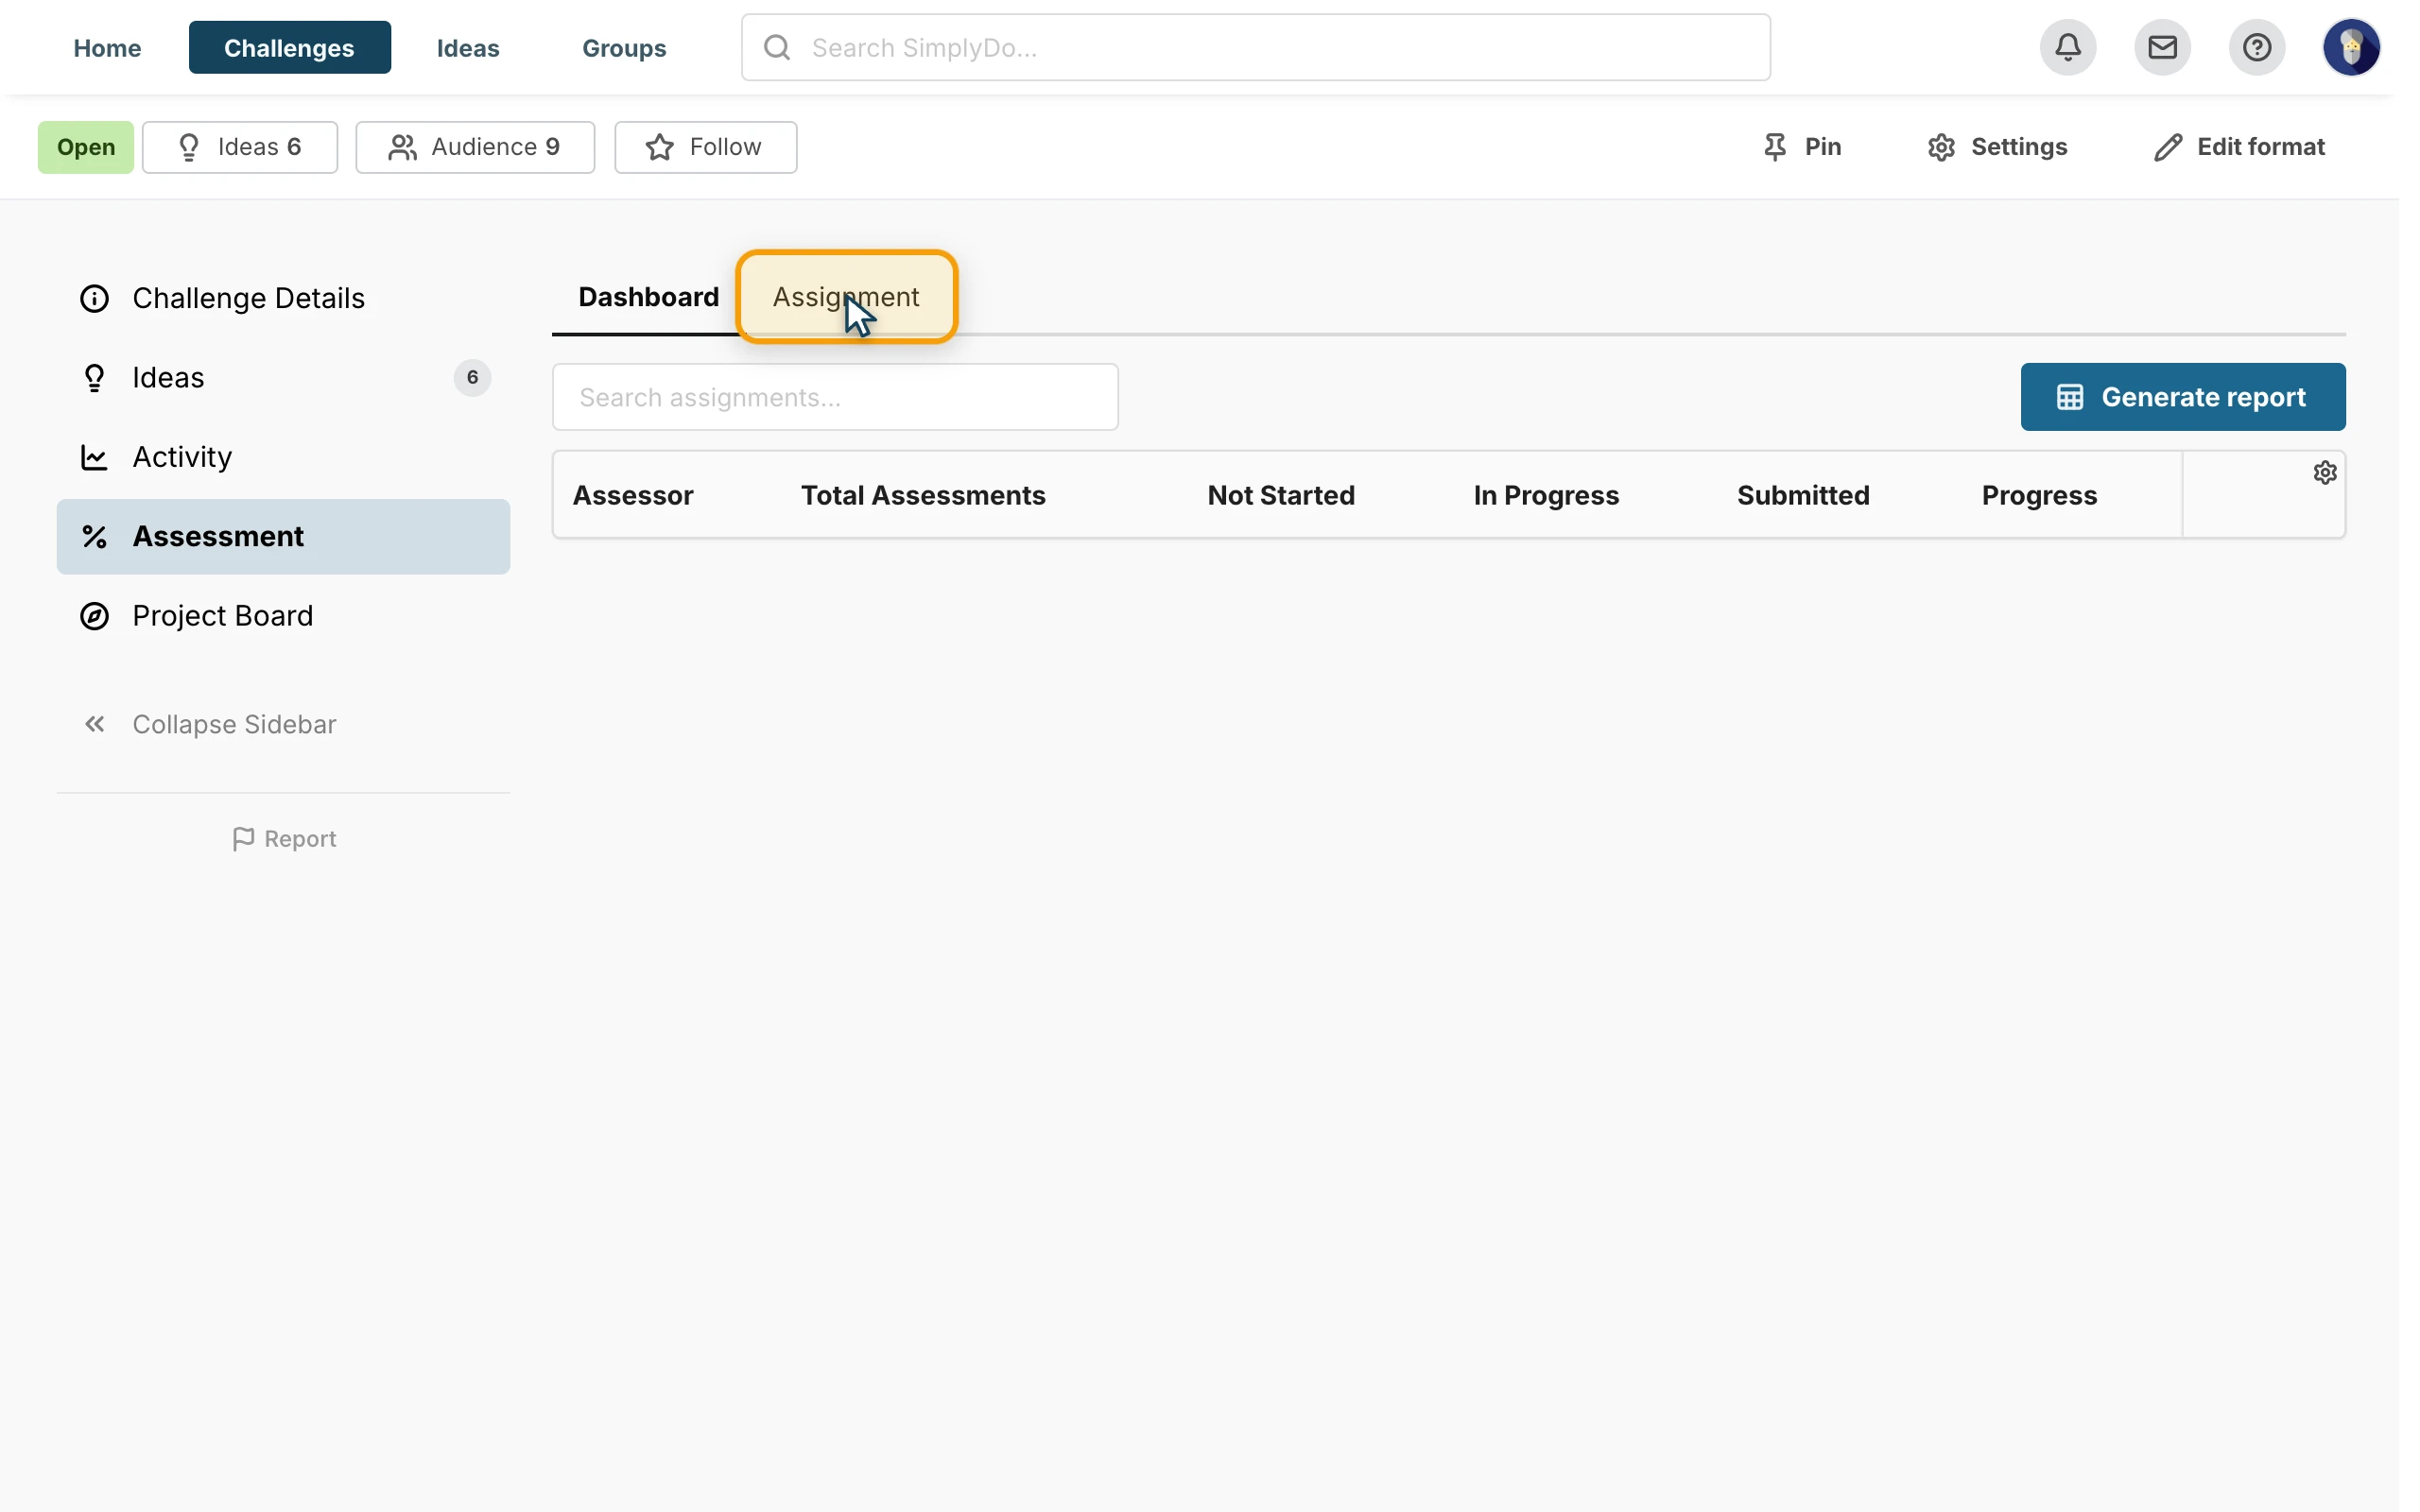
Task: Open the messages envelope icon
Action: click(2162, 47)
